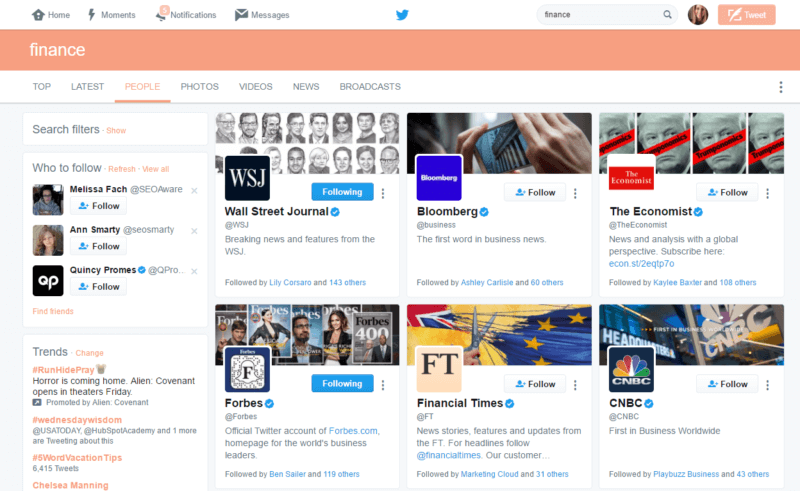
Task: Click Ashley Carlisle follower link
Action: 487,282
